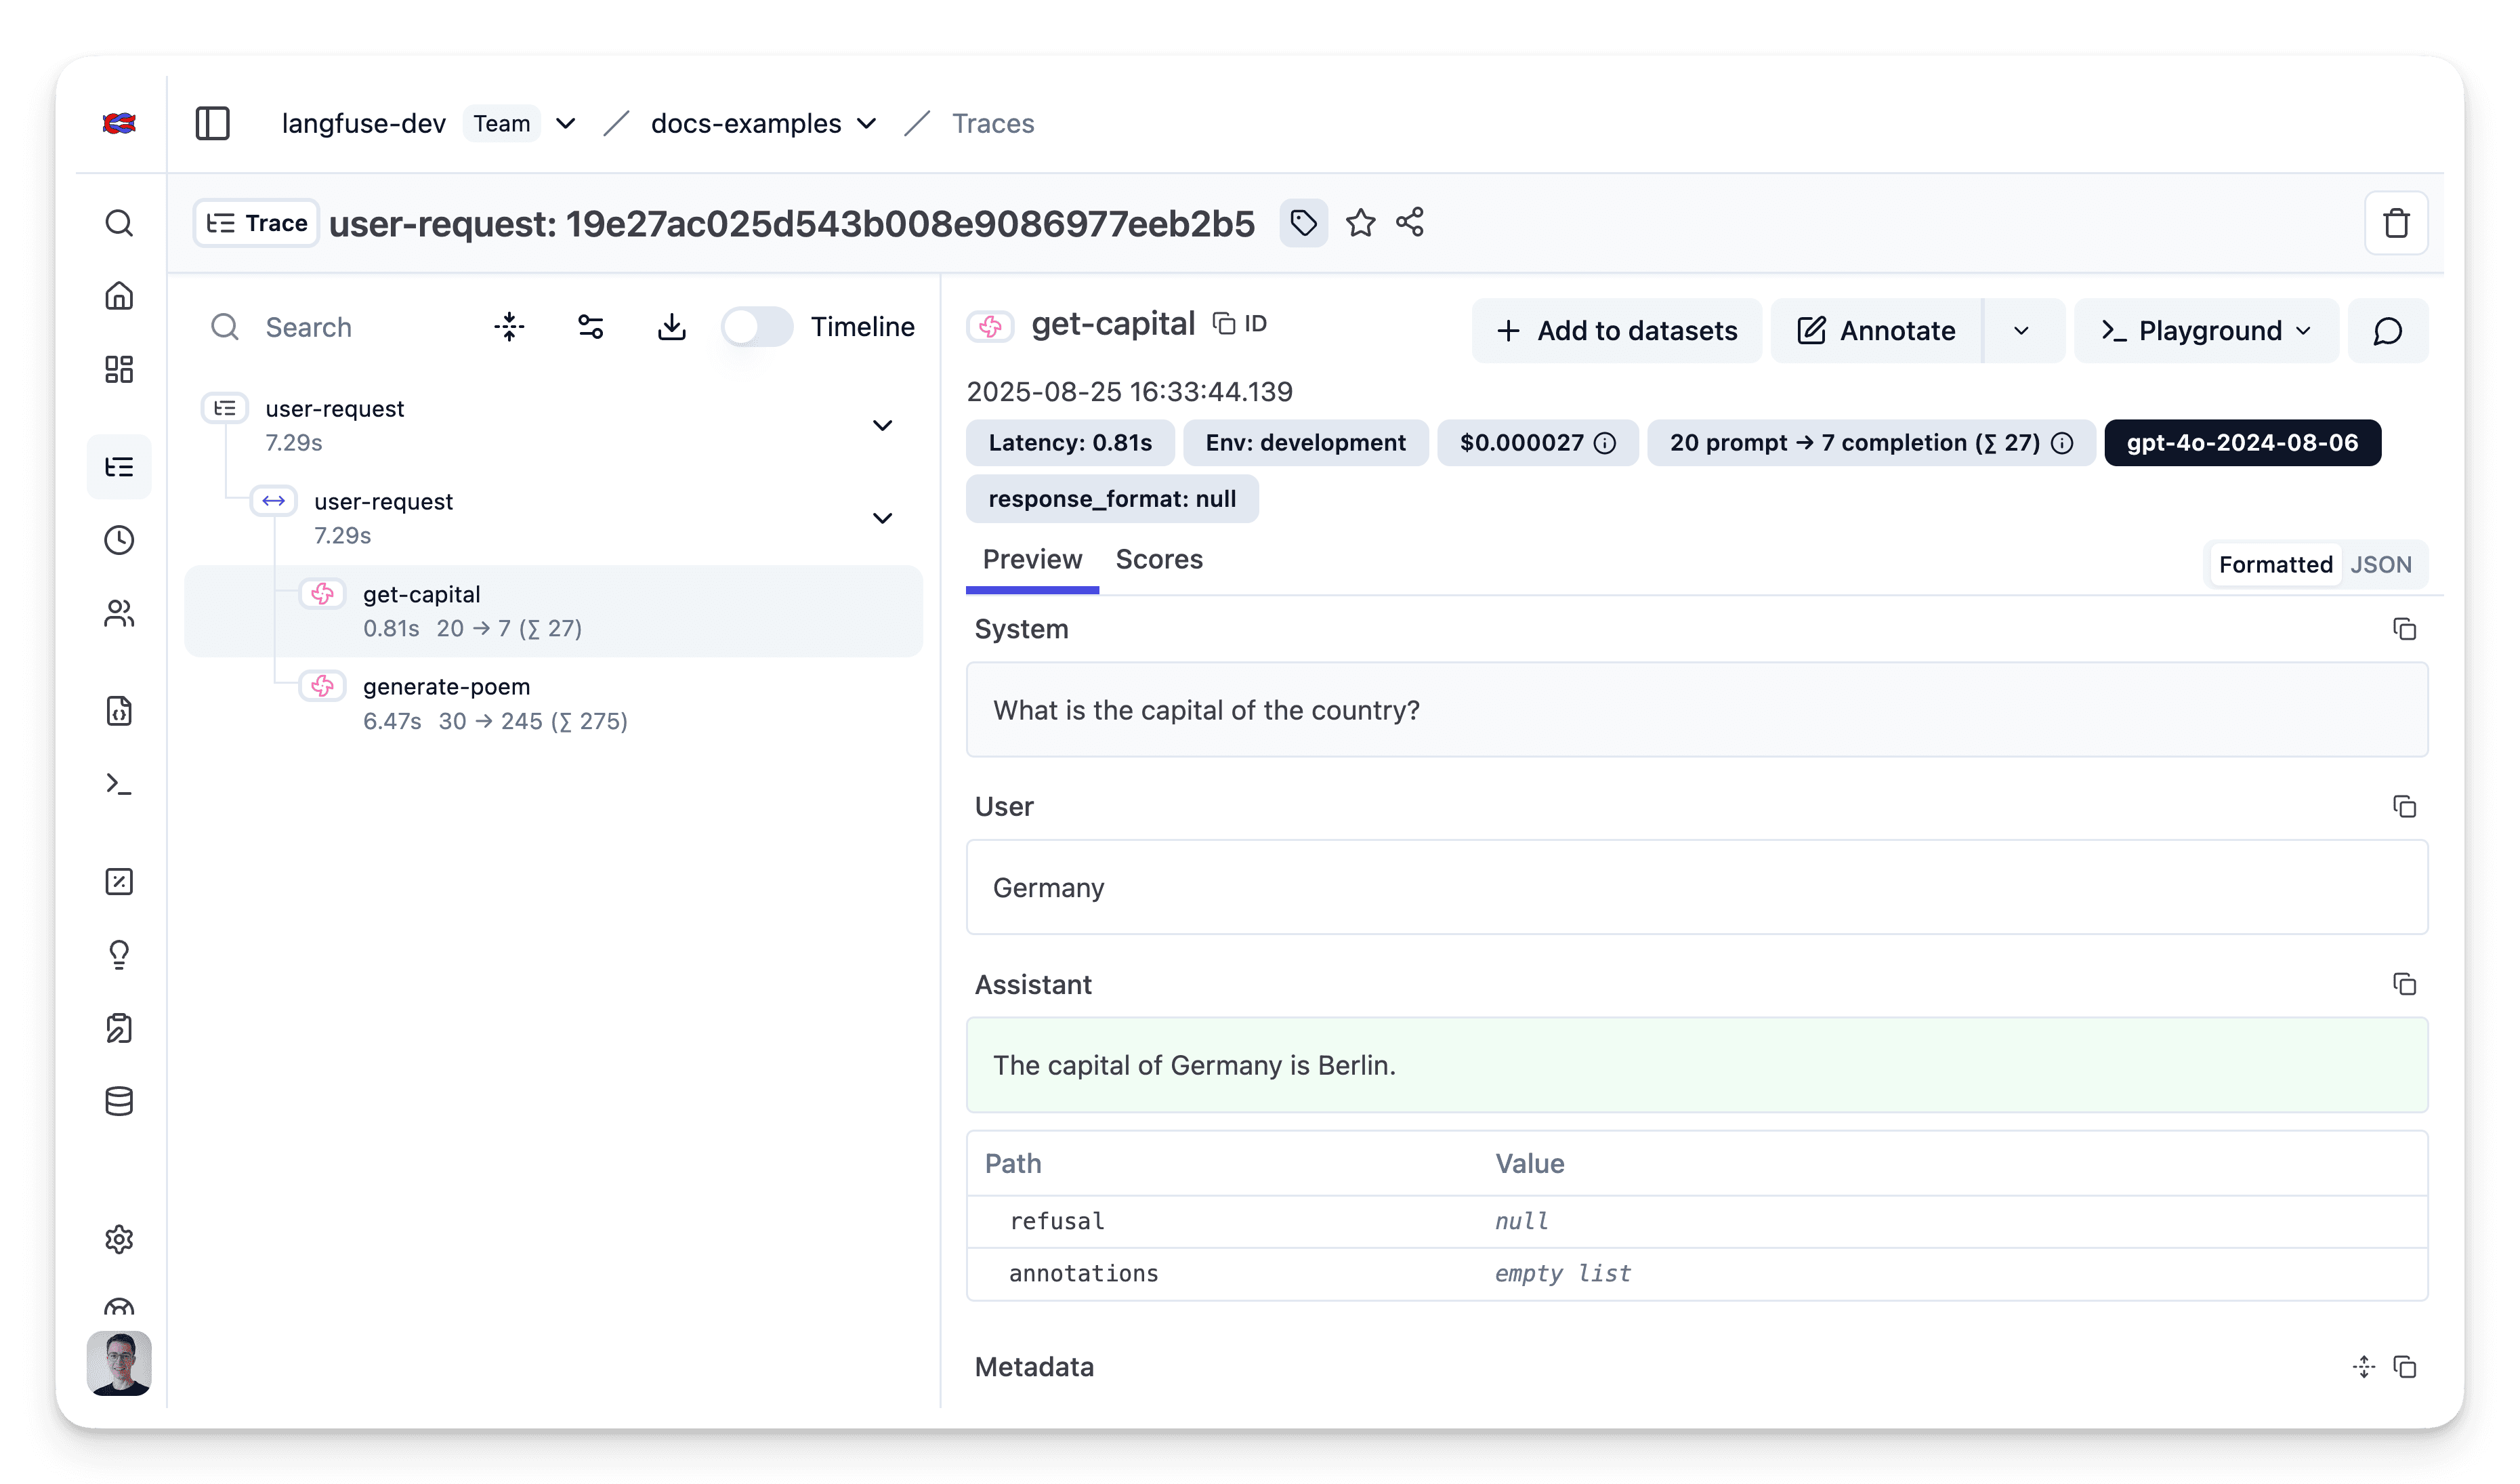This screenshot has width=2520, height=1484.
Task: Enable the Timeline toggle switch
Action: [x=757, y=327]
